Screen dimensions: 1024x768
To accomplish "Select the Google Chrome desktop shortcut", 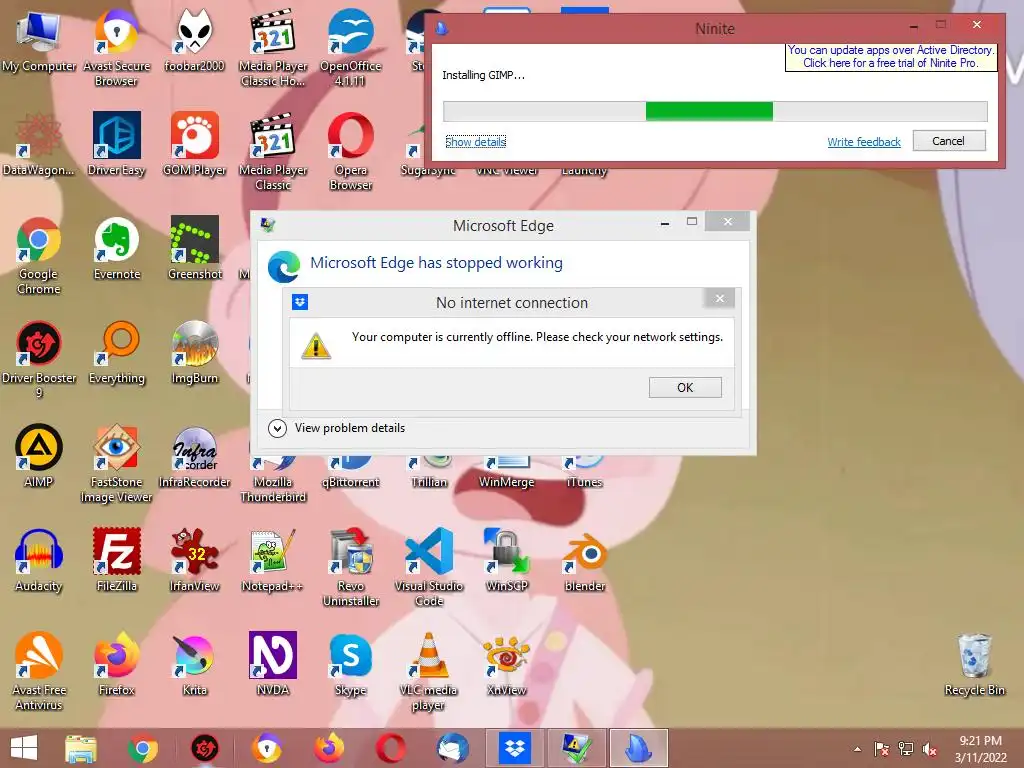I will pyautogui.click(x=39, y=255).
